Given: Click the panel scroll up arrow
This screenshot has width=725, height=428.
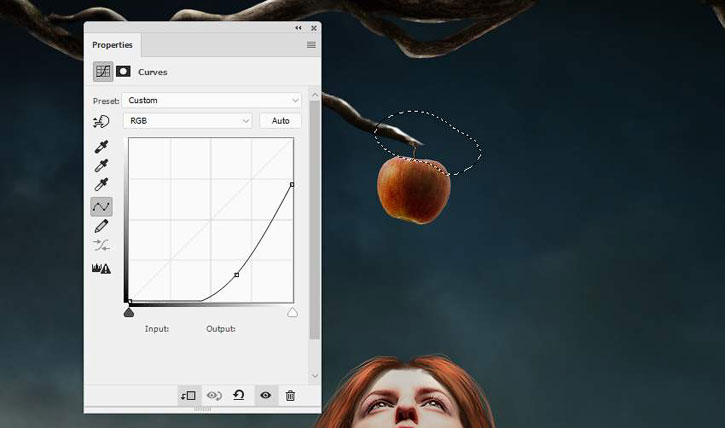Looking at the screenshot, I should pos(315,95).
